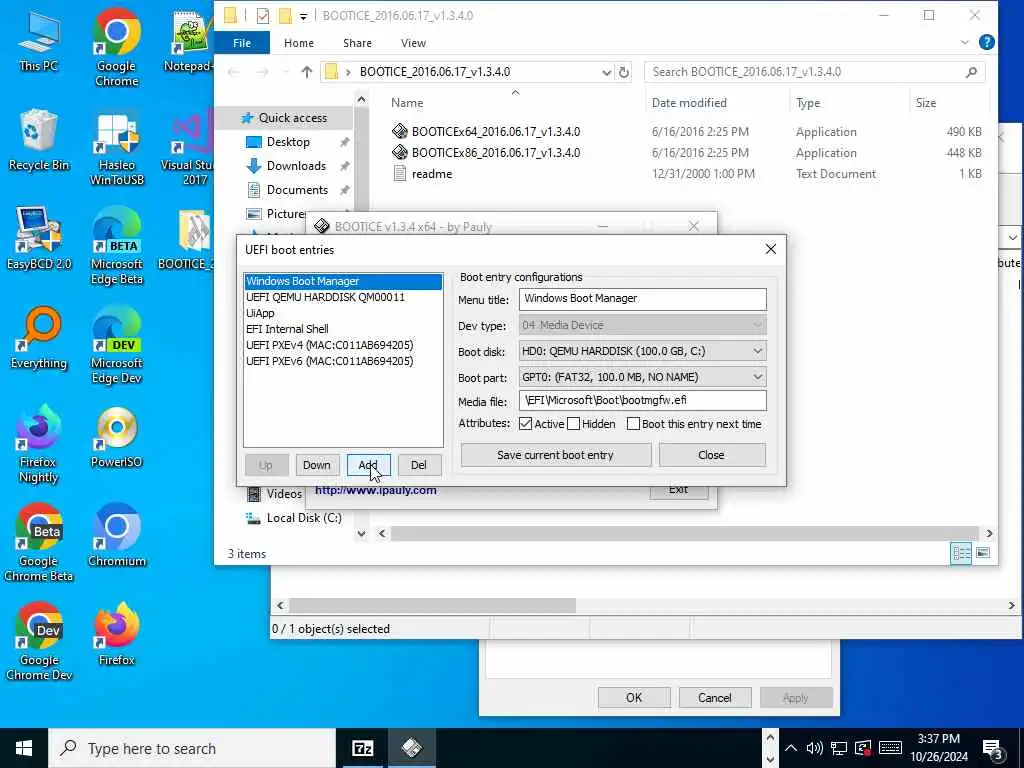Open This PC desktop icon

coord(39,42)
